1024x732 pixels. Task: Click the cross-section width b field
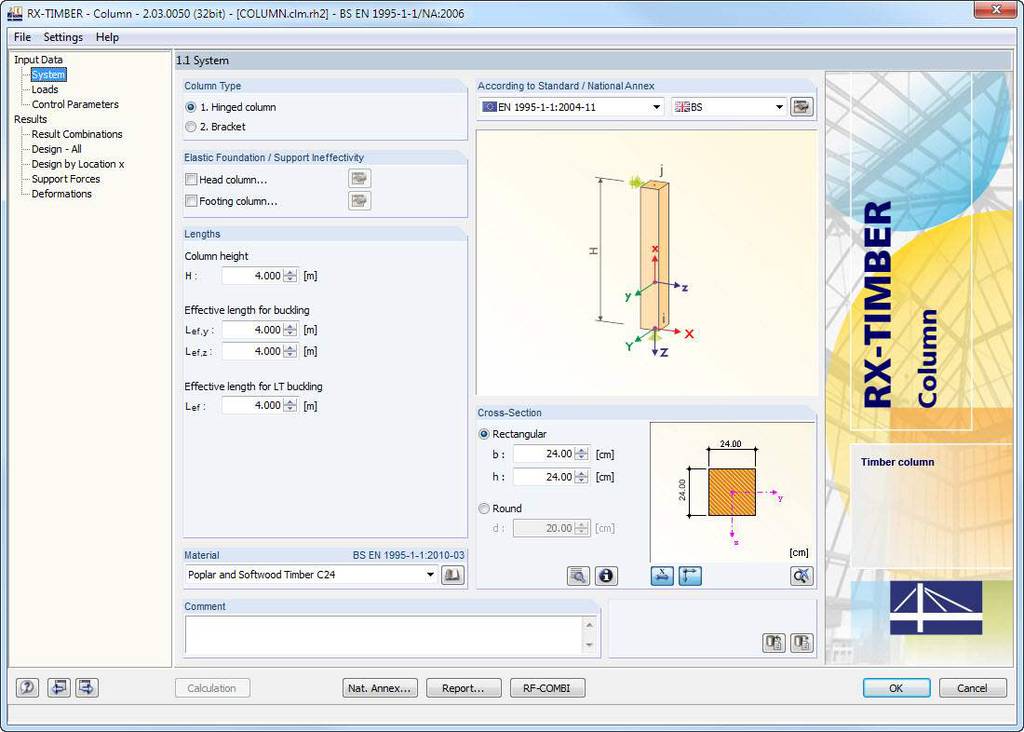[x=543, y=454]
